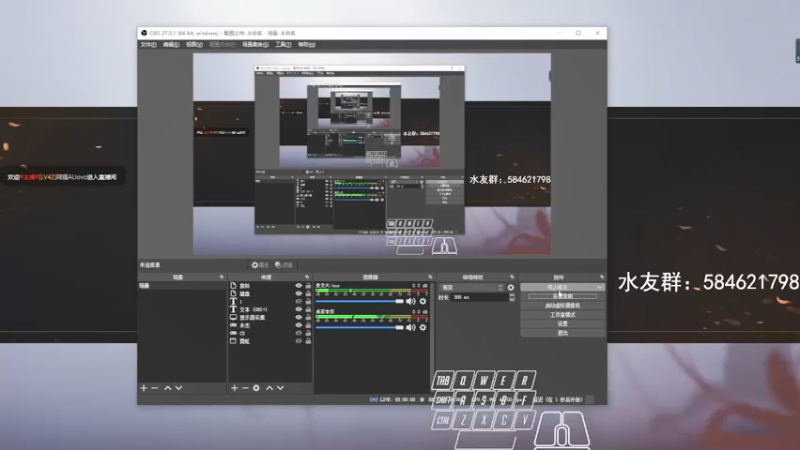This screenshot has width=800, height=450.
Task: Toggle visibility of 文本 (GDI+) source
Action: (x=298, y=310)
